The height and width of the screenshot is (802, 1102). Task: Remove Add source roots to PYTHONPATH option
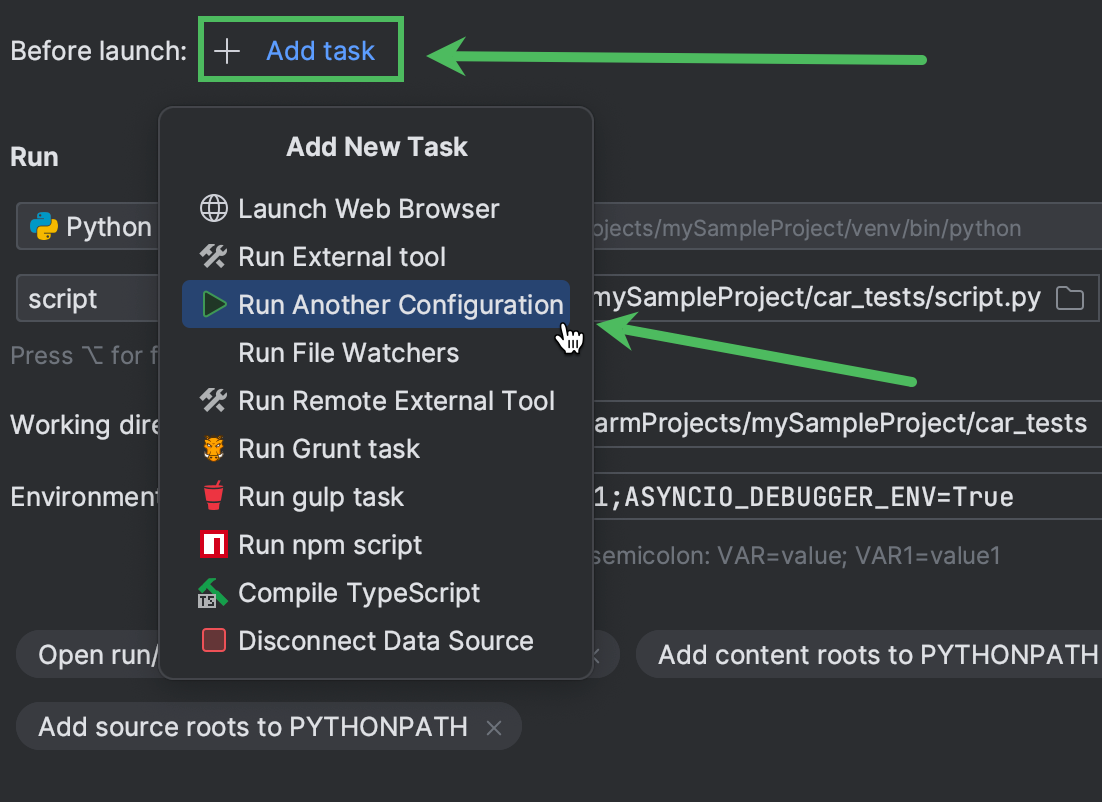493,727
